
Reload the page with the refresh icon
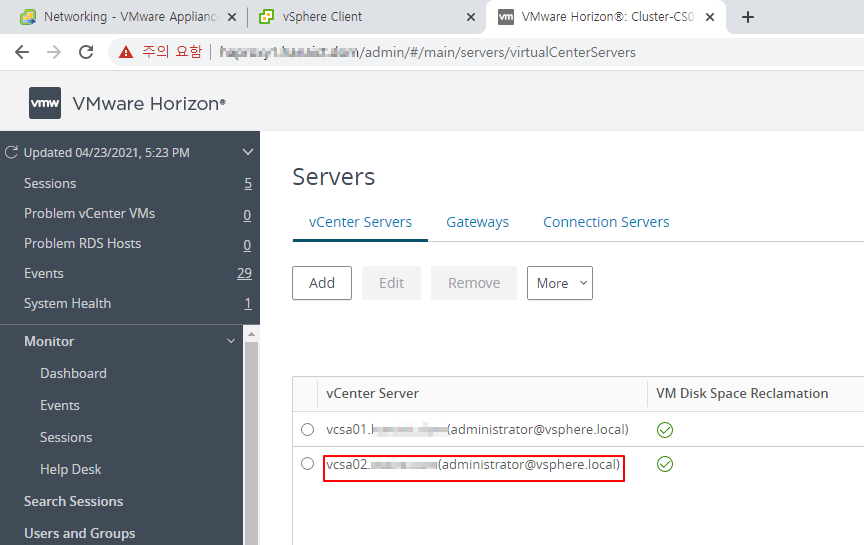click(86, 52)
